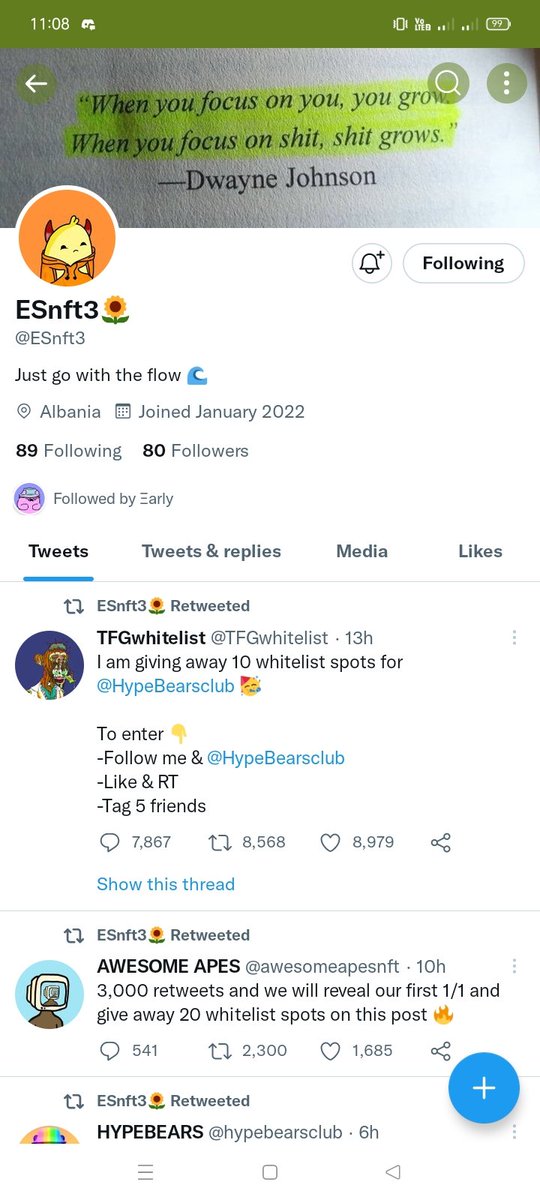The height and width of the screenshot is (1200, 540).
Task: Open options for the AWESOME APES tweet
Action: coord(514,966)
